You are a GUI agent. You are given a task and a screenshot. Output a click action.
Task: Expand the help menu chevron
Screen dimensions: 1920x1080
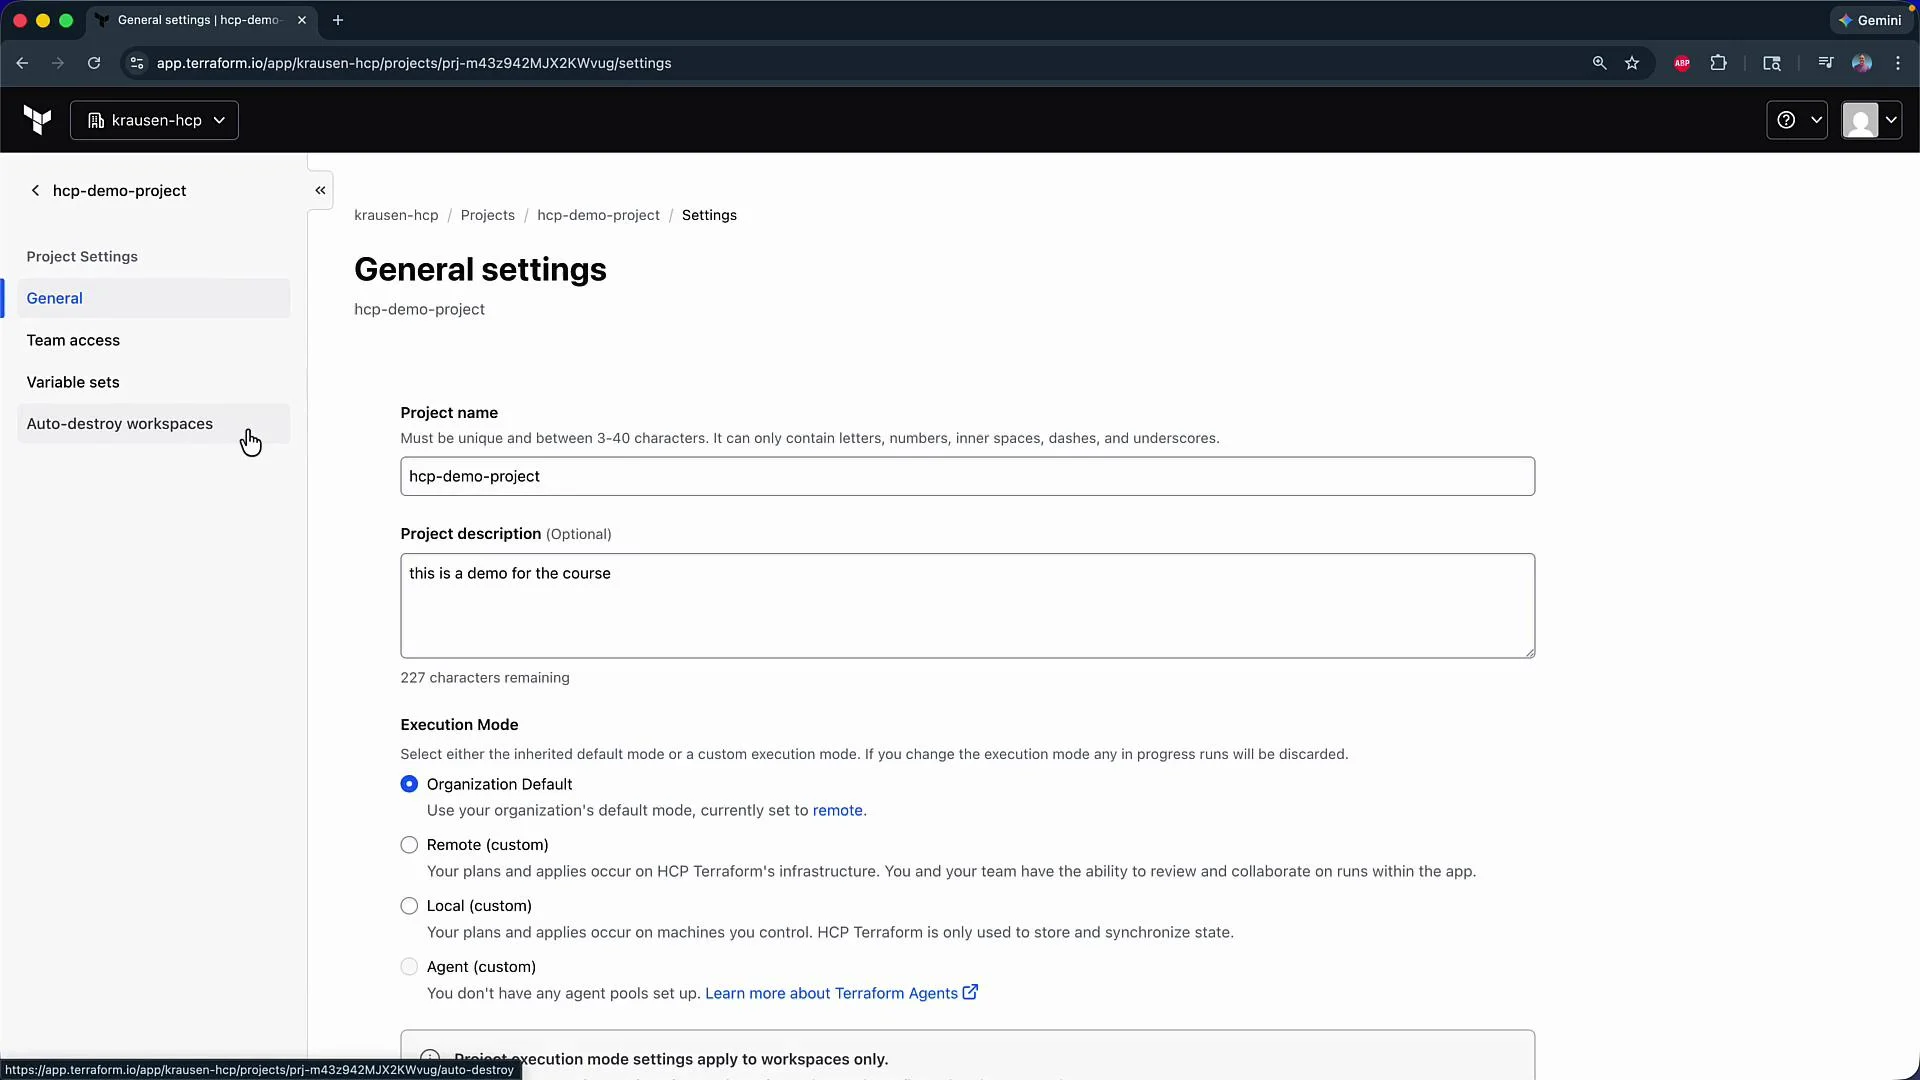click(1816, 120)
